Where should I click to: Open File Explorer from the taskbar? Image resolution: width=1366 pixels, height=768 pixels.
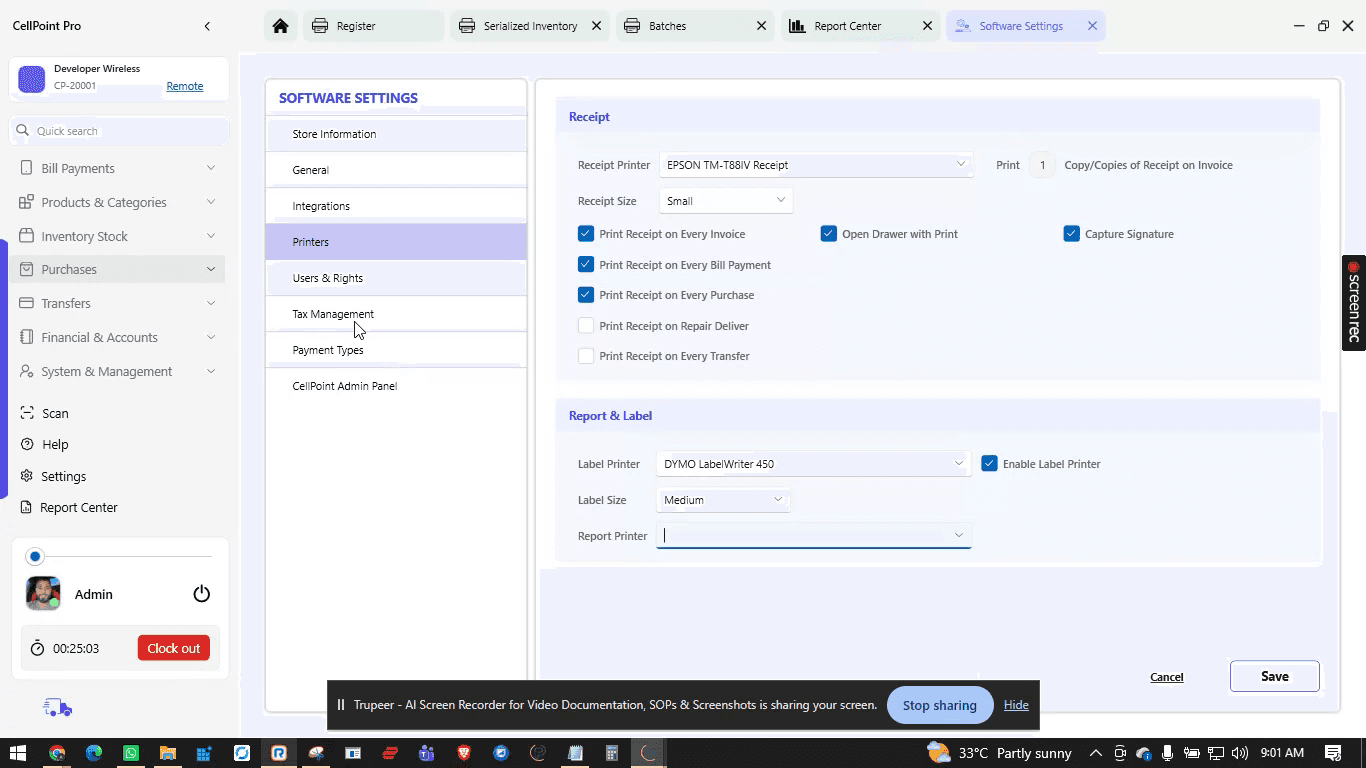point(168,753)
